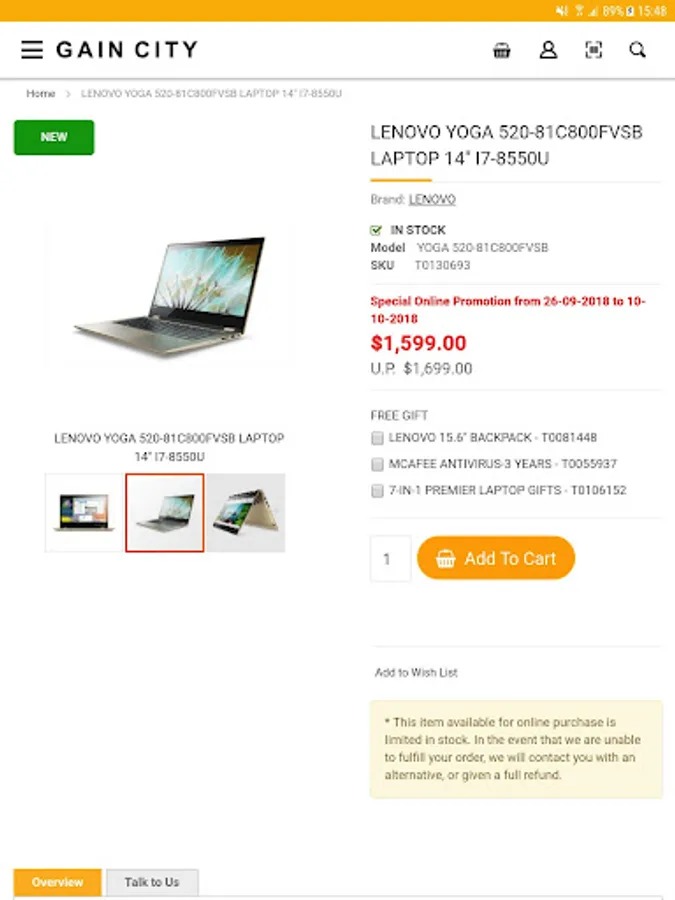Image resolution: width=675 pixels, height=900 pixels.
Task: Go to Home in breadcrumb
Action: click(41, 94)
